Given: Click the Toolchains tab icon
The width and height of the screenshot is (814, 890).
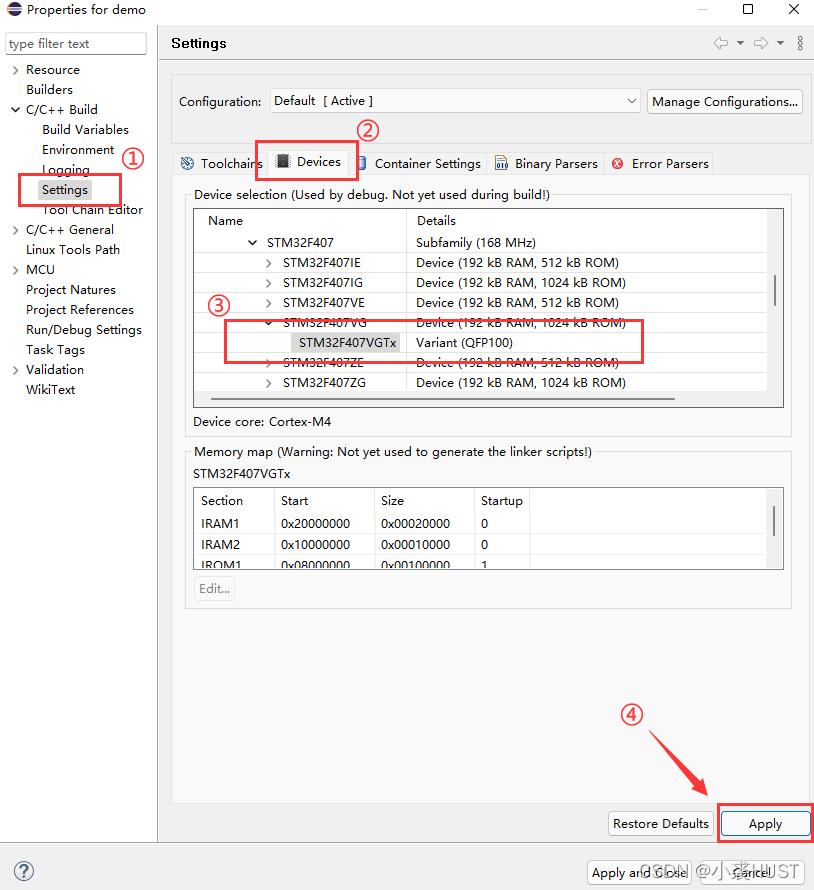Looking at the screenshot, I should [x=187, y=163].
